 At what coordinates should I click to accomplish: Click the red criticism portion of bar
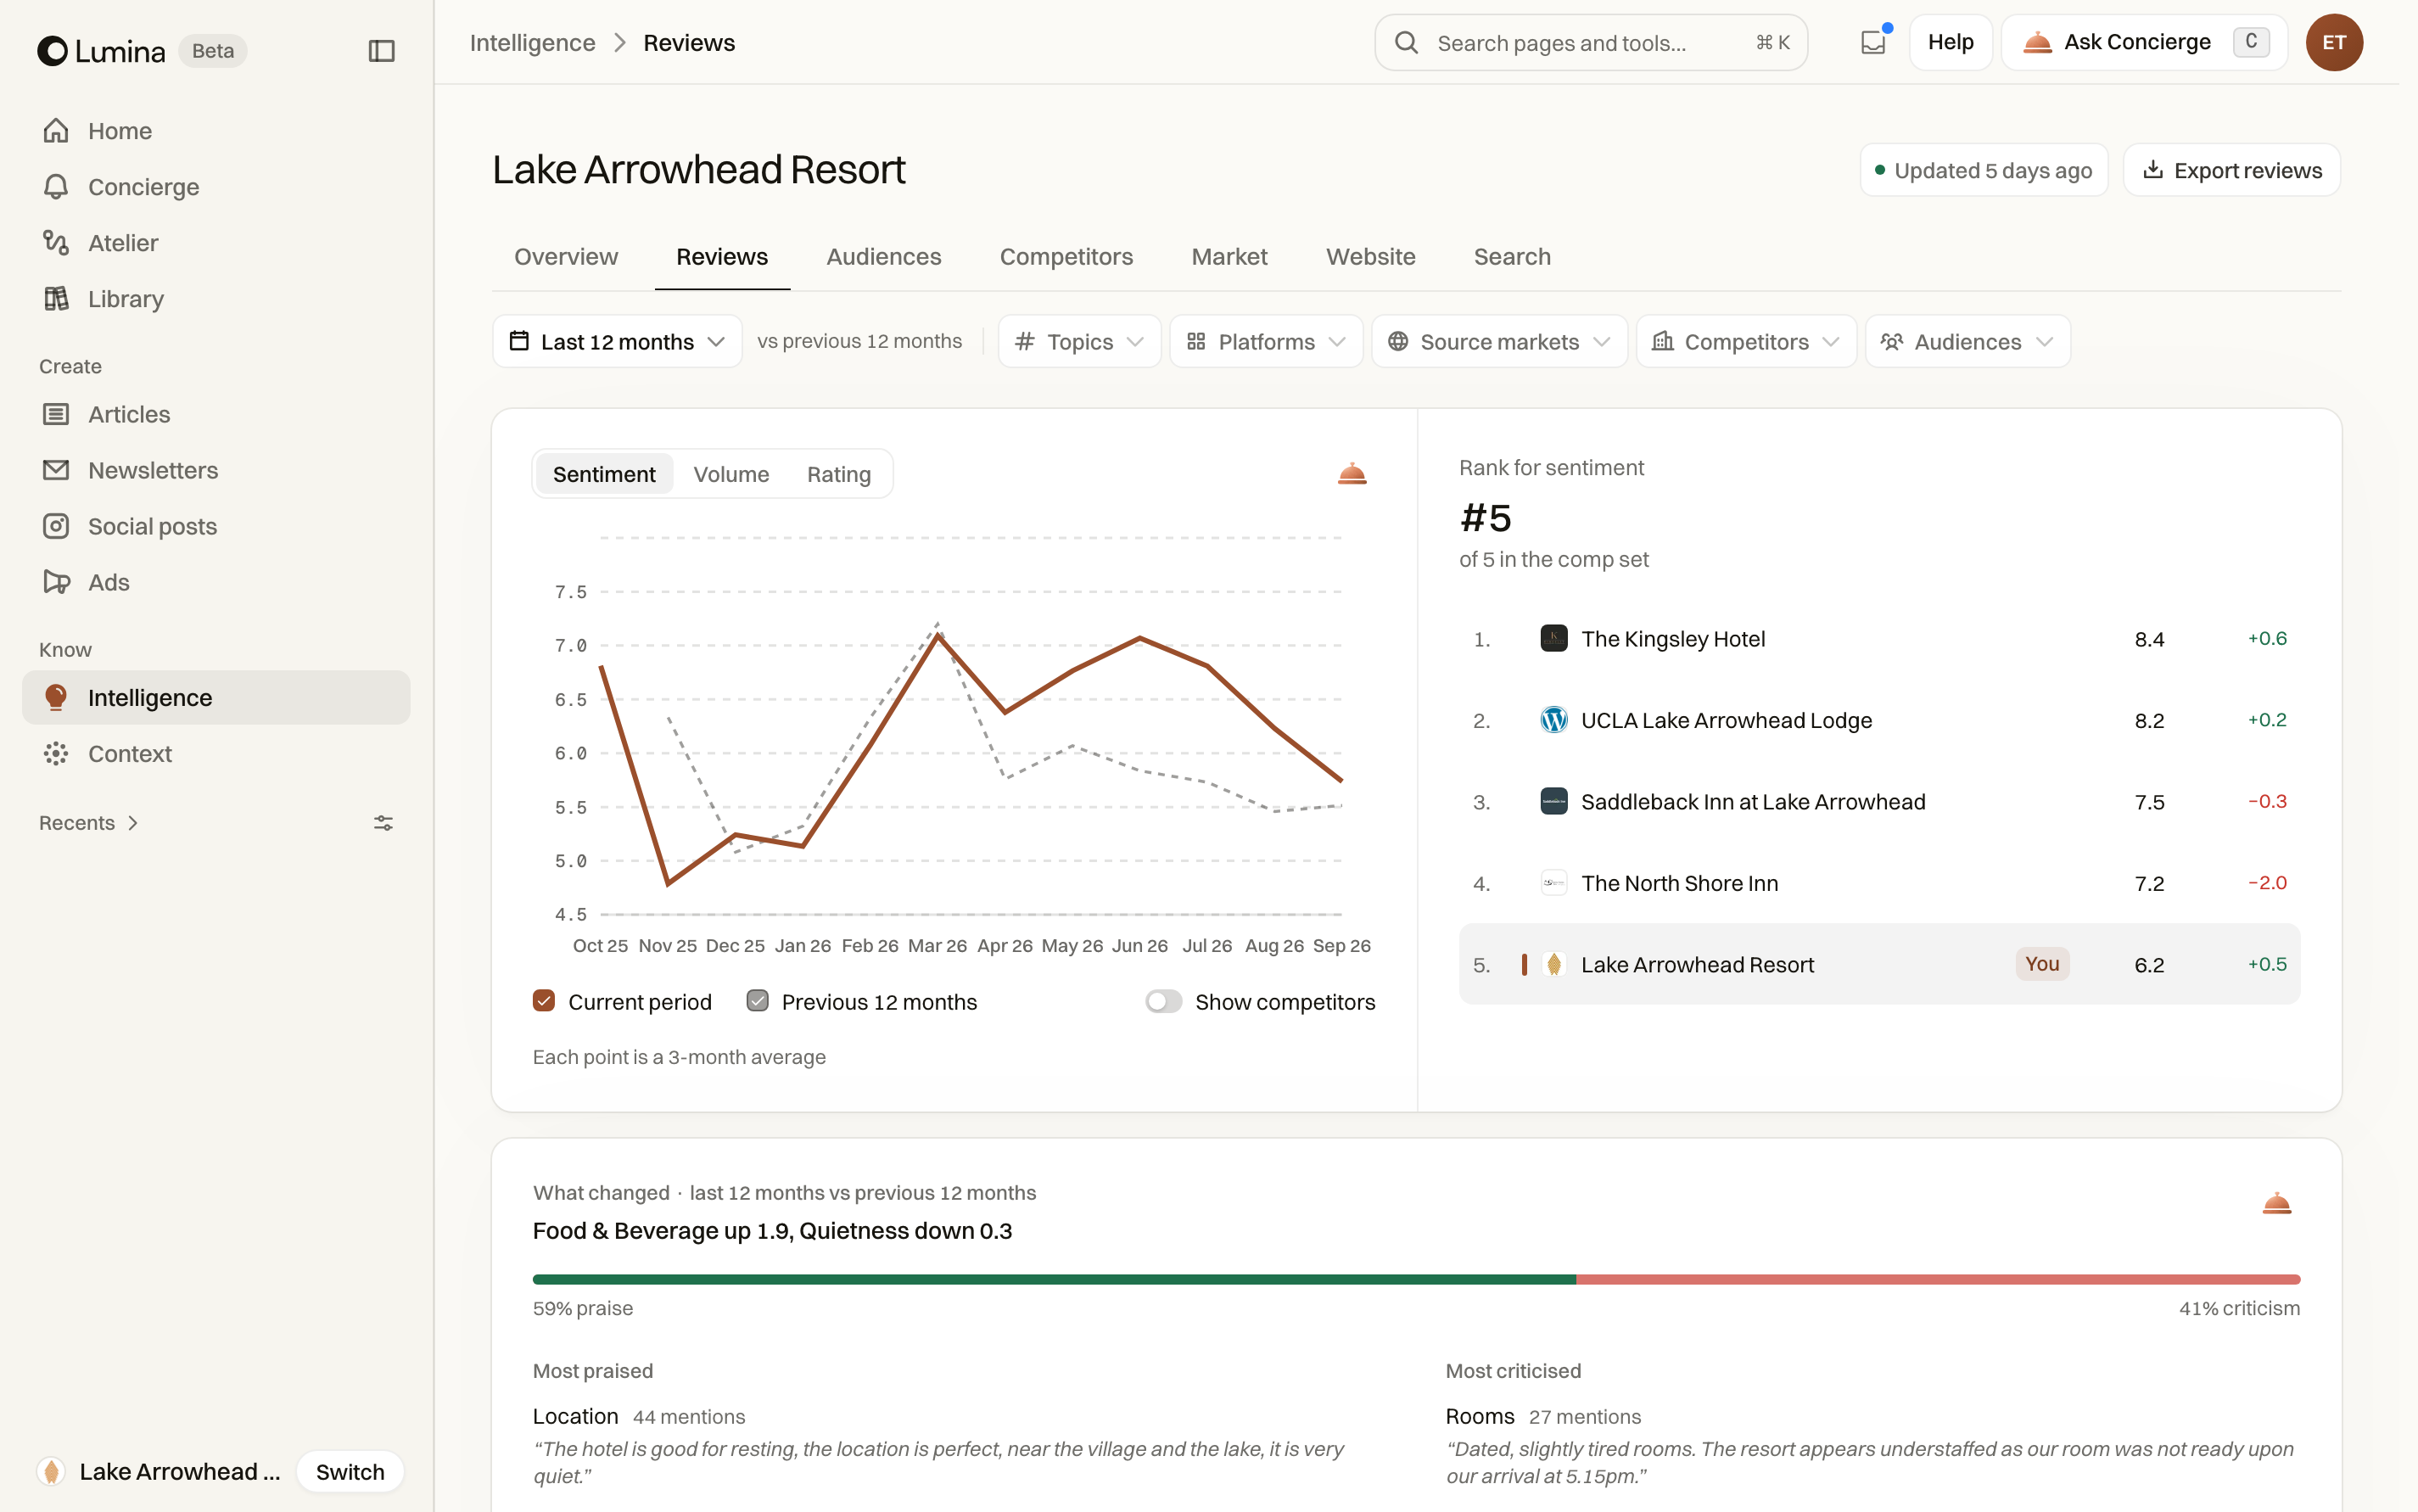1938,1279
